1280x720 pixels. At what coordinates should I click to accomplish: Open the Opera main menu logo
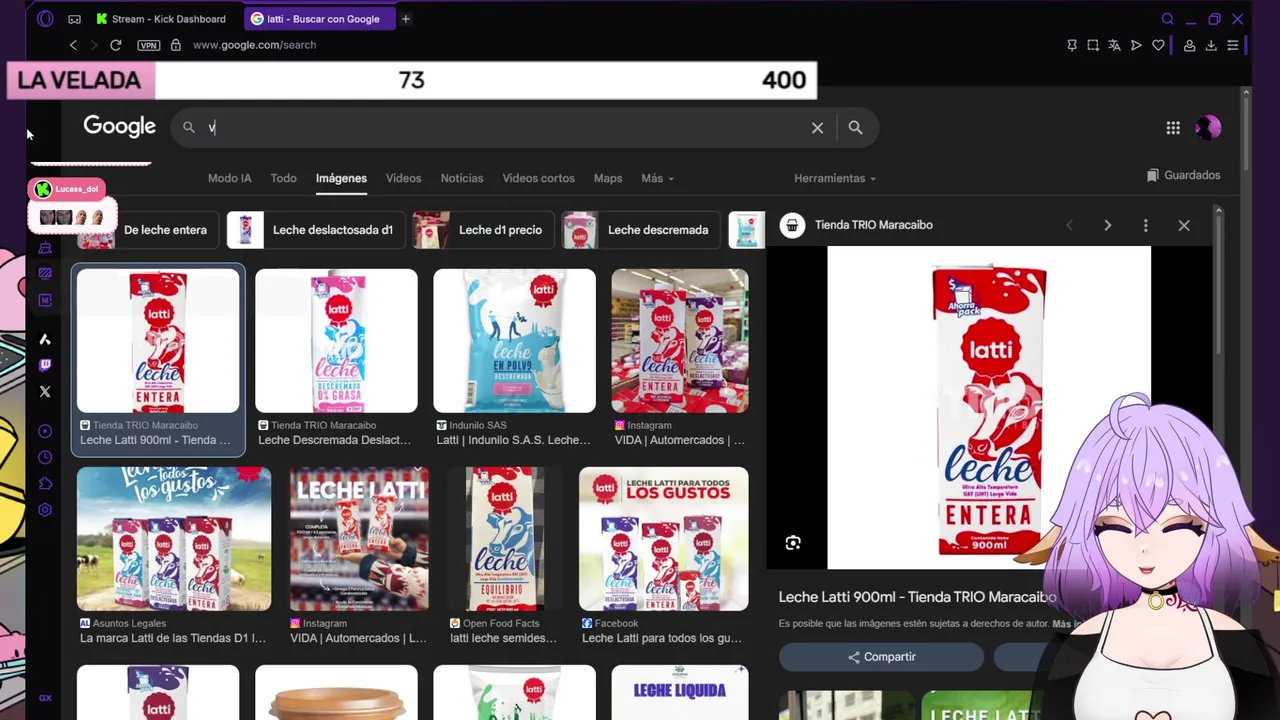point(45,19)
